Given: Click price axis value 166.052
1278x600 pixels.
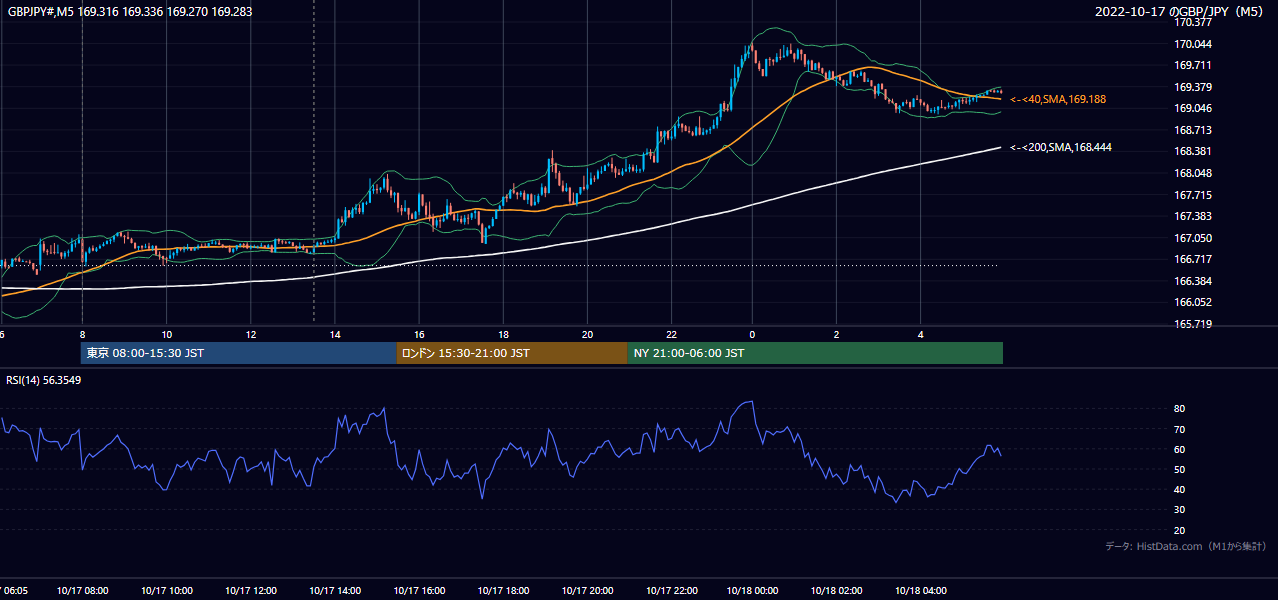Looking at the screenshot, I should pos(1193,303).
